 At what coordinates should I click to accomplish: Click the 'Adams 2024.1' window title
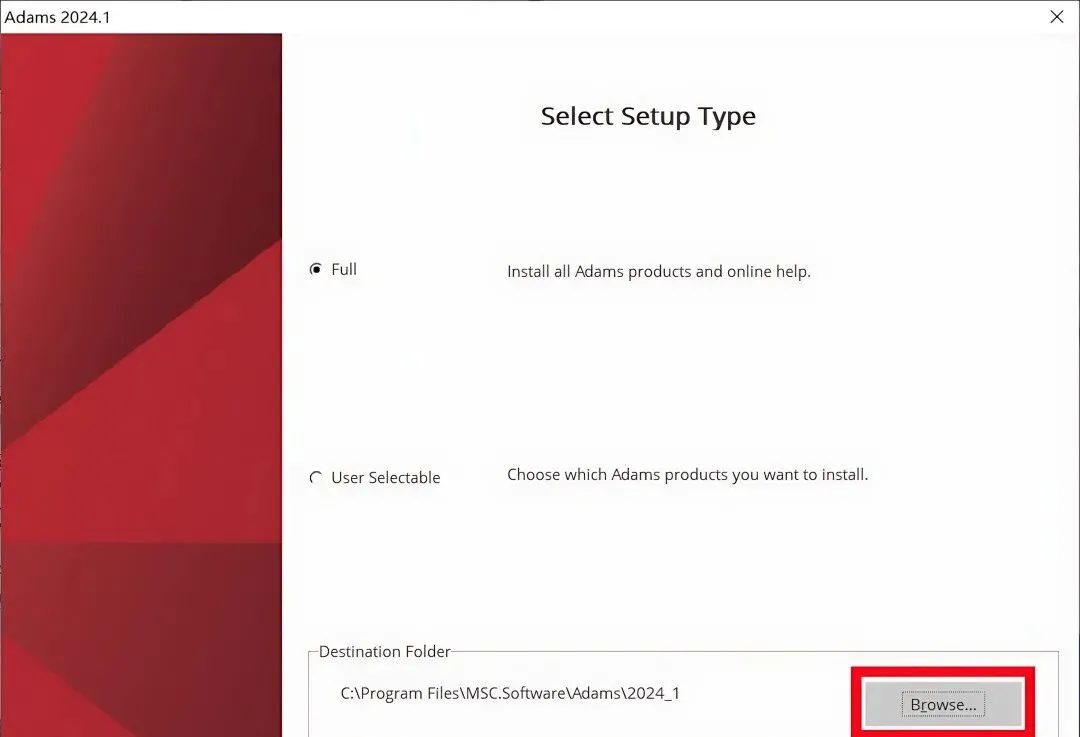[x=57, y=17]
